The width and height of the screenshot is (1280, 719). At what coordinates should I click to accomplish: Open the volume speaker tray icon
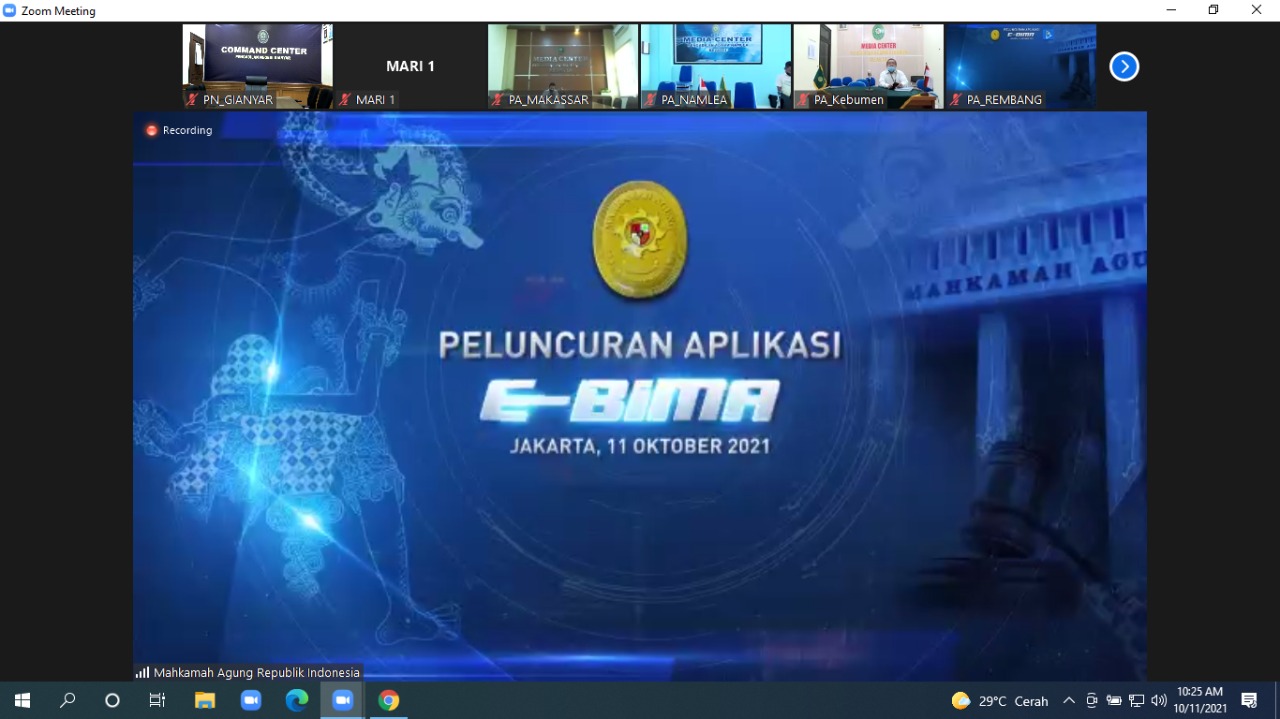pos(1159,701)
